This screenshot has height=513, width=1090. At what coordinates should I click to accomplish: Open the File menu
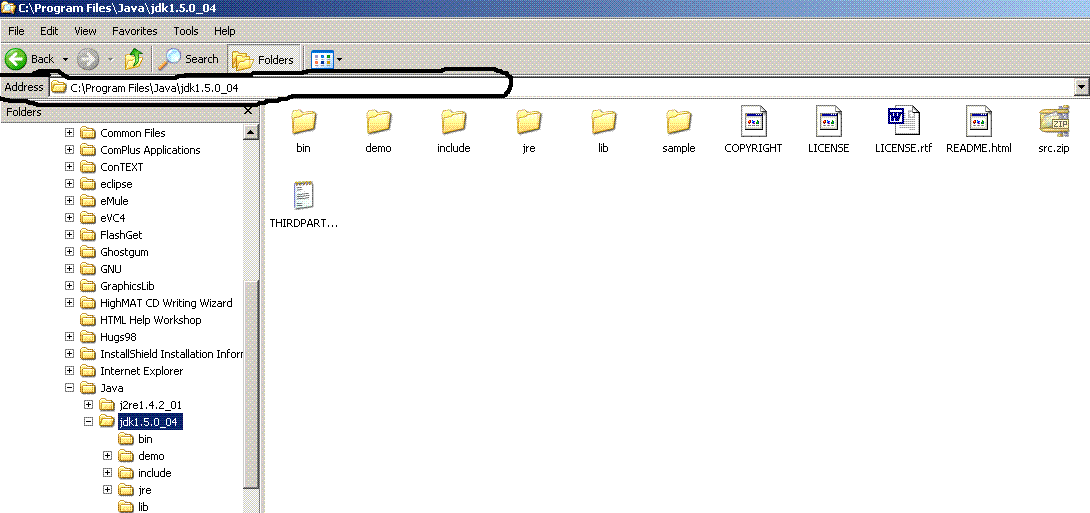pyautogui.click(x=16, y=31)
